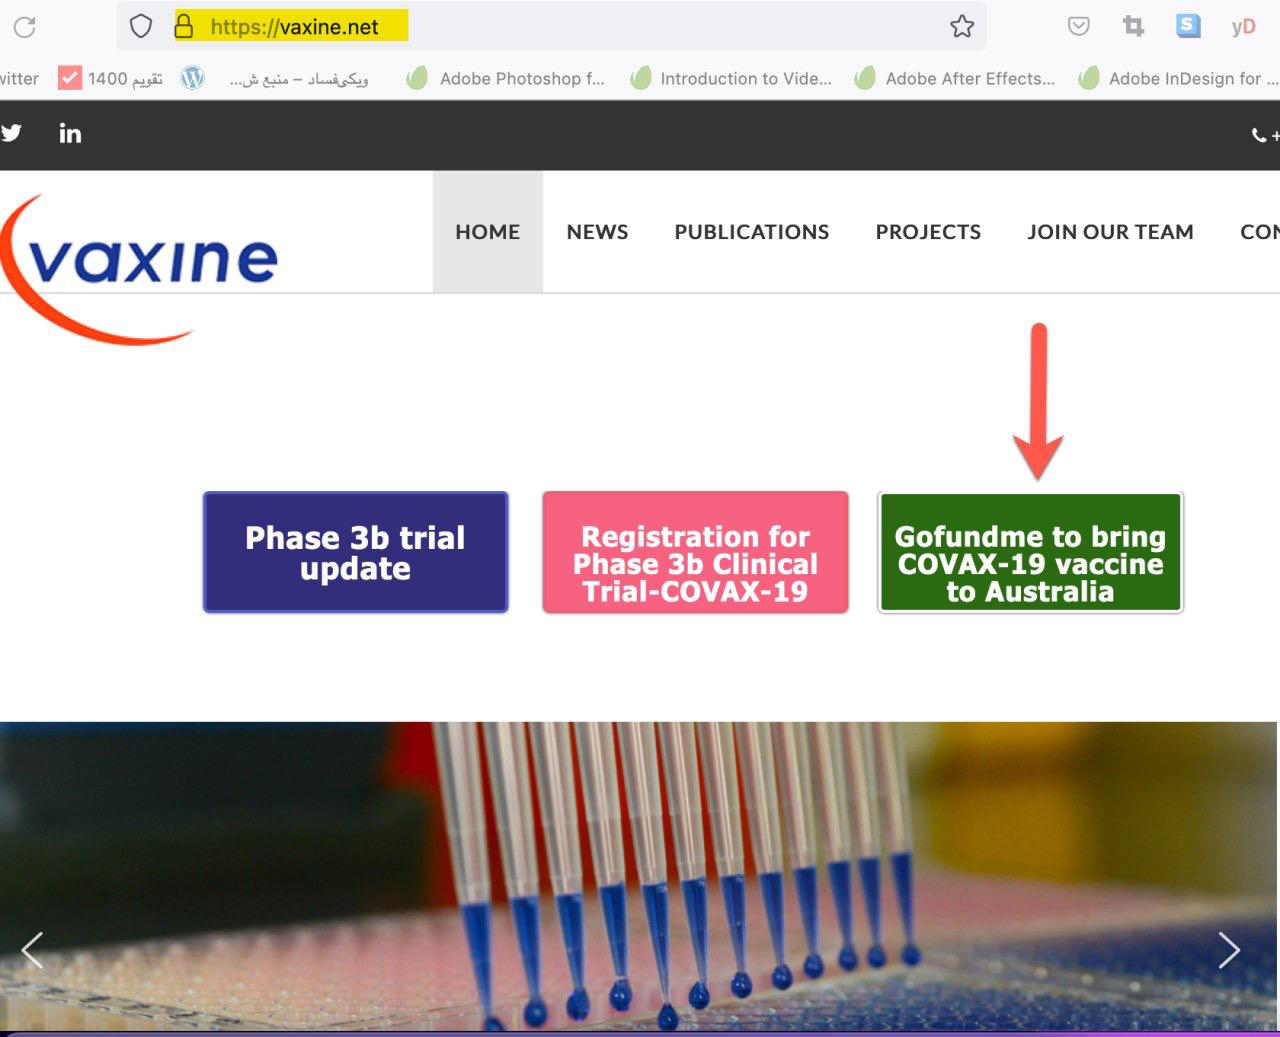The image size is (1280, 1037).
Task: Open the PROJECTS menu item
Action: (x=928, y=232)
